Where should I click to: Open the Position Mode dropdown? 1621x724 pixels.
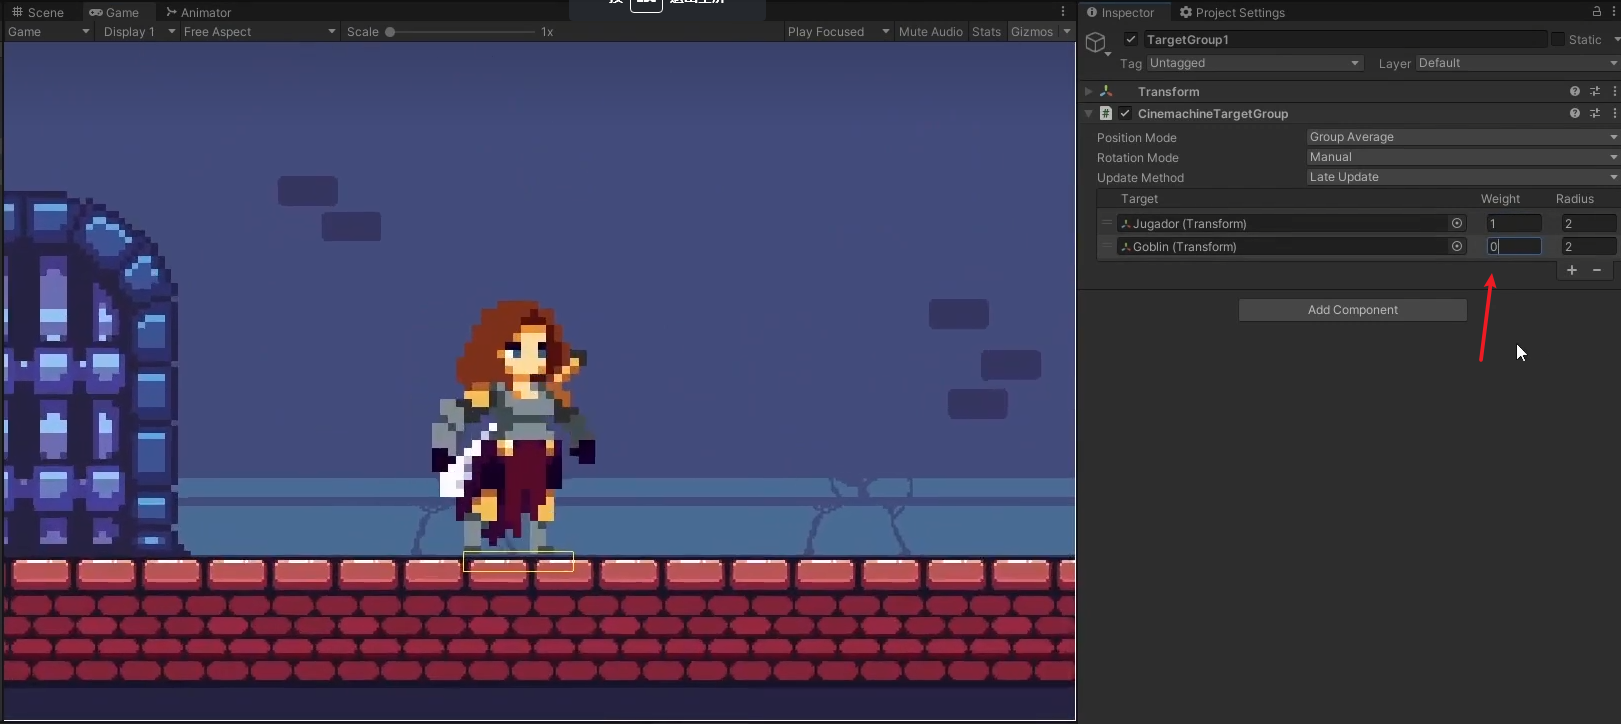click(1463, 137)
